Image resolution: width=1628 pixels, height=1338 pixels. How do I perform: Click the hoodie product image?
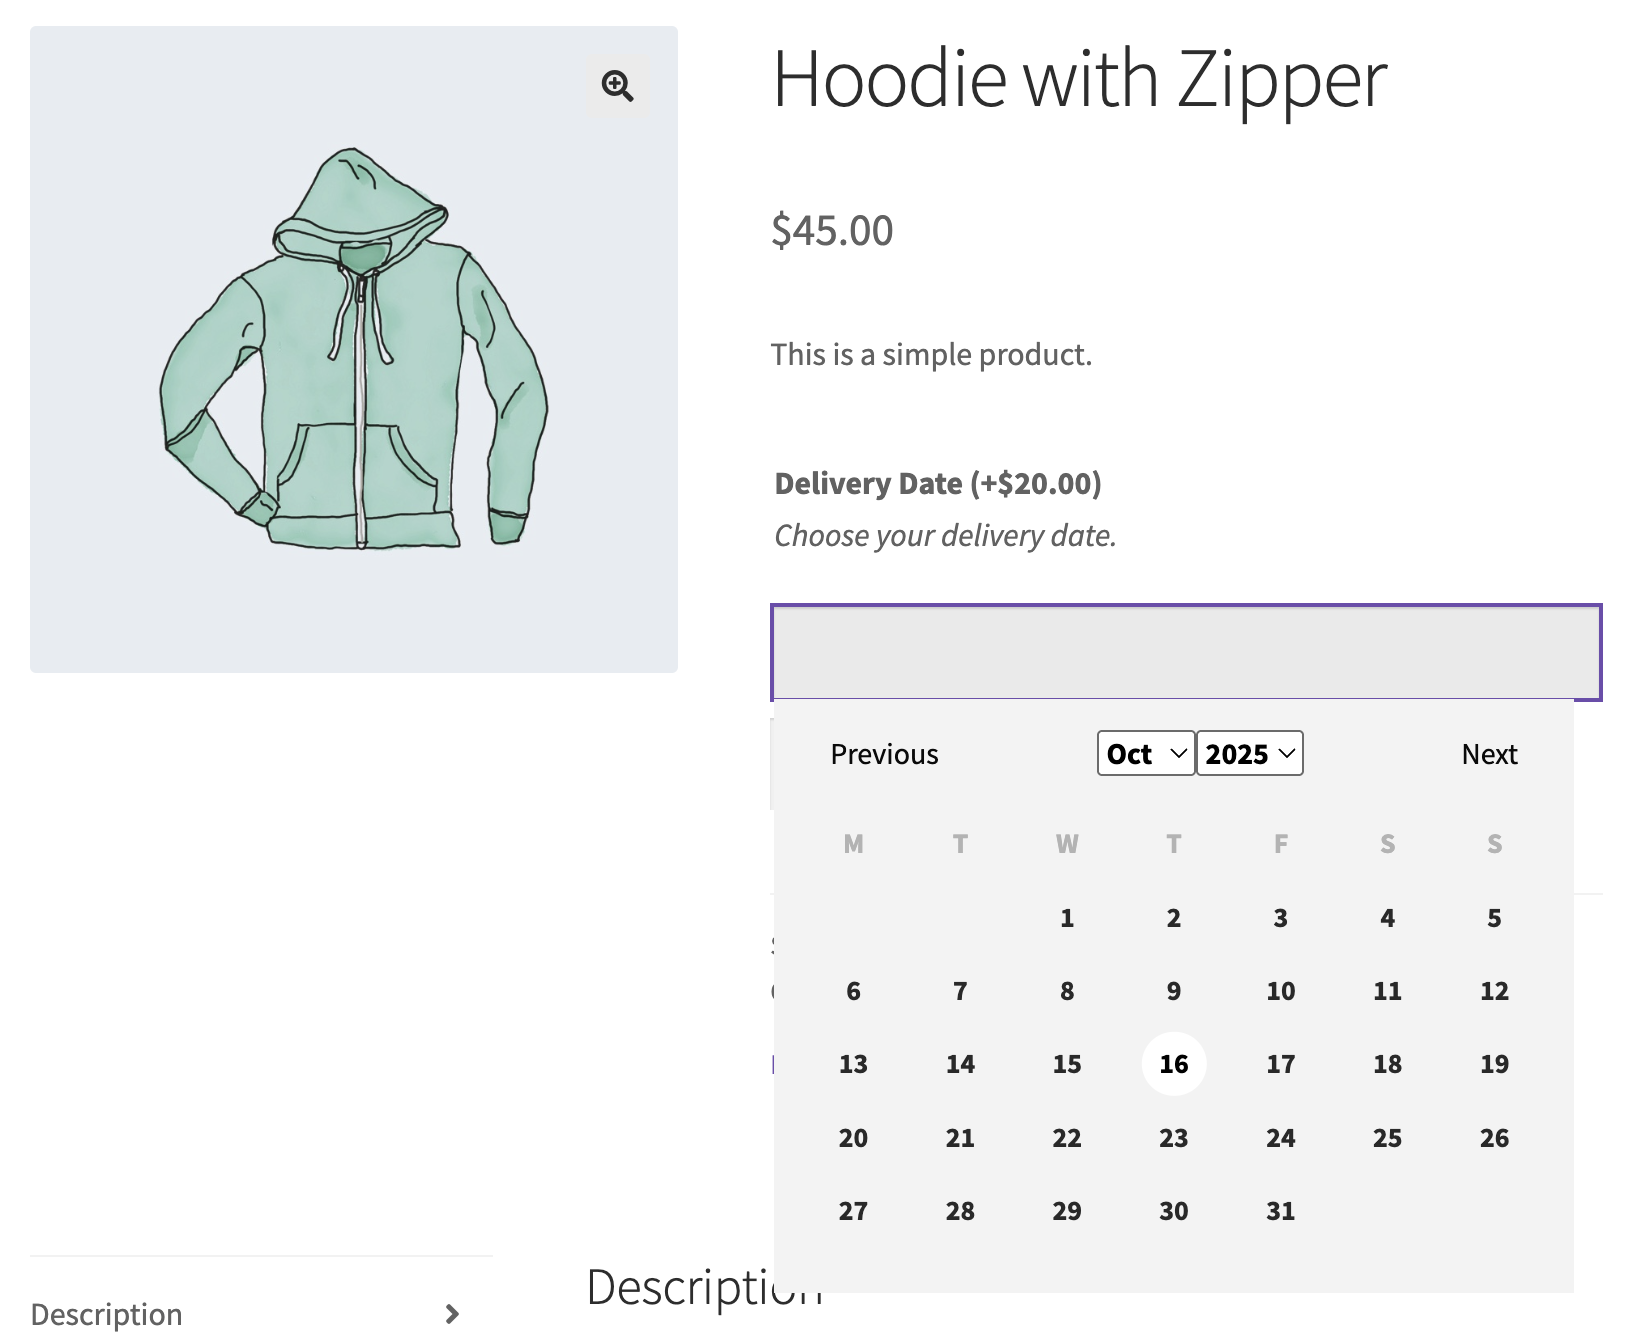354,350
